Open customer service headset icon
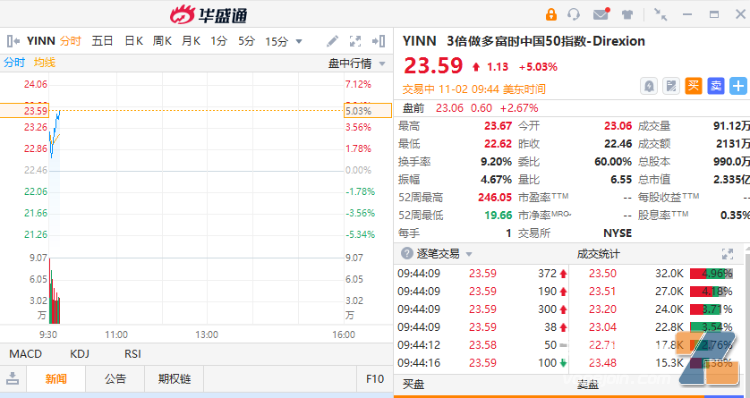 pyautogui.click(x=574, y=14)
